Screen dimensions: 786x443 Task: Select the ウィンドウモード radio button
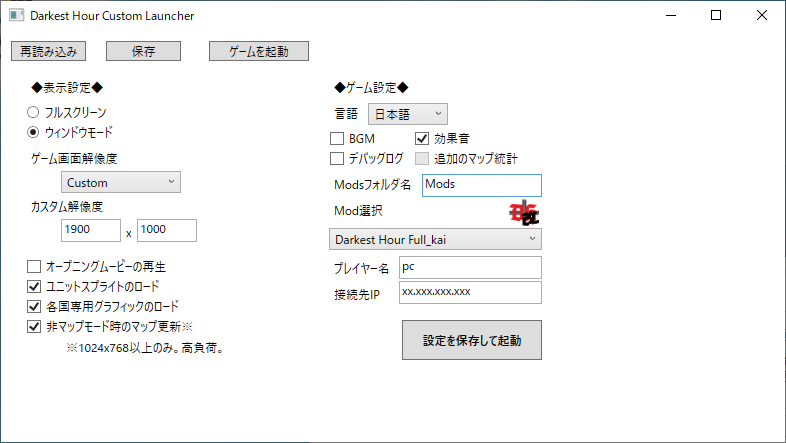pyautogui.click(x=33, y=132)
